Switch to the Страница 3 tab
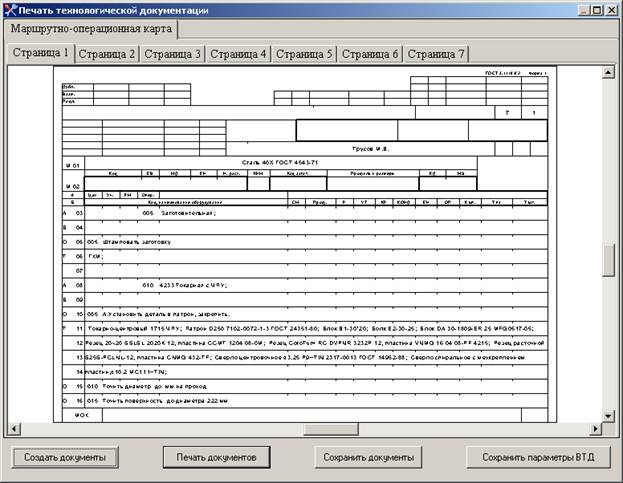The width and height of the screenshot is (623, 483). (x=172, y=54)
